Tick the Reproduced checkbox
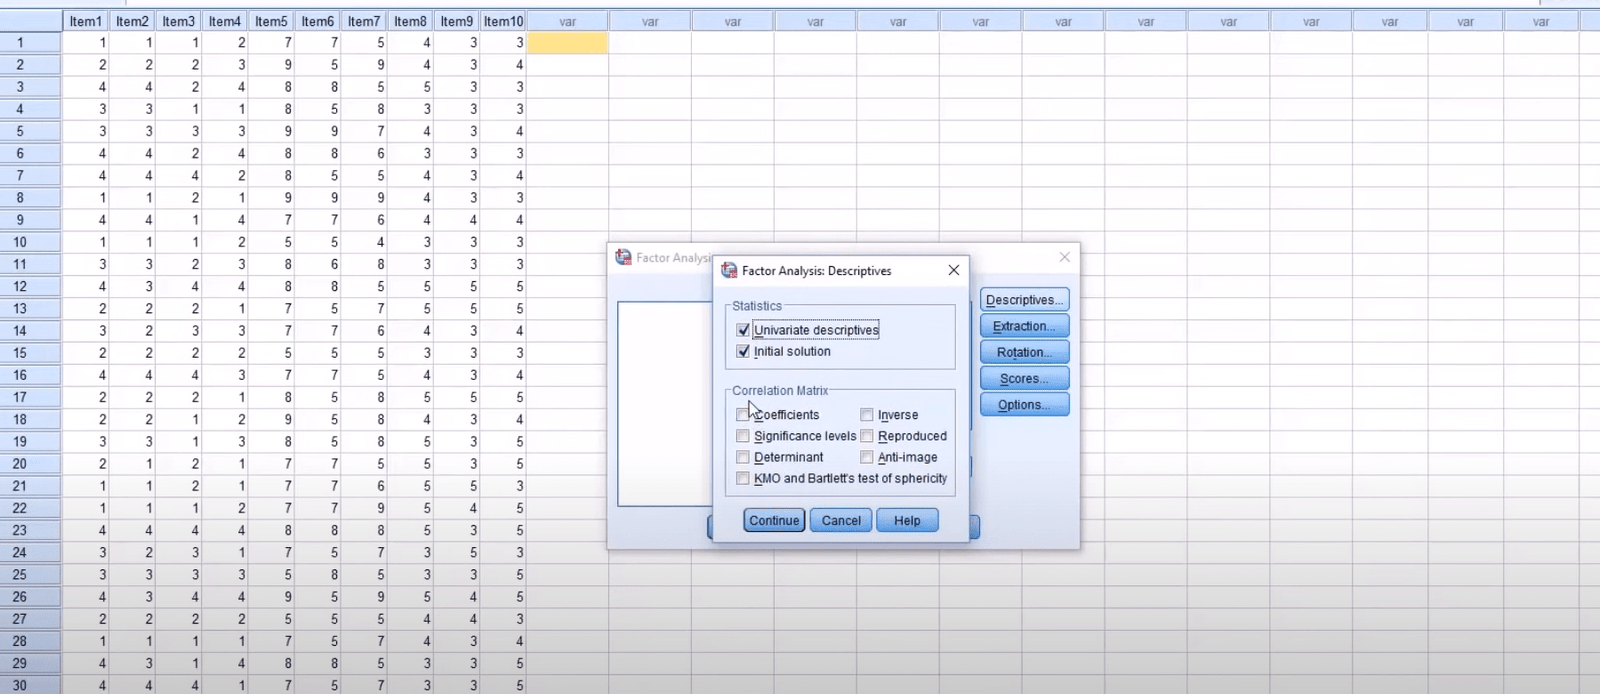The height and width of the screenshot is (694, 1600). 867,436
